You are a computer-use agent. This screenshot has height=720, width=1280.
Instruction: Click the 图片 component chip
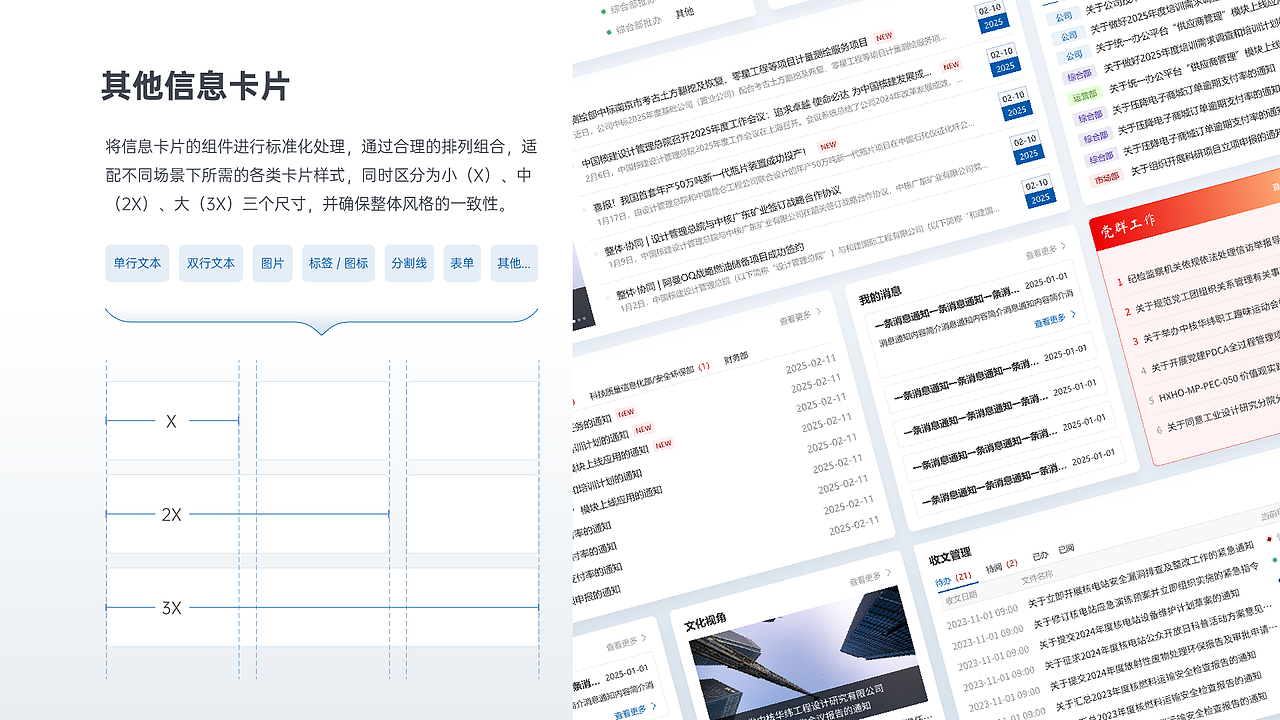(x=272, y=263)
